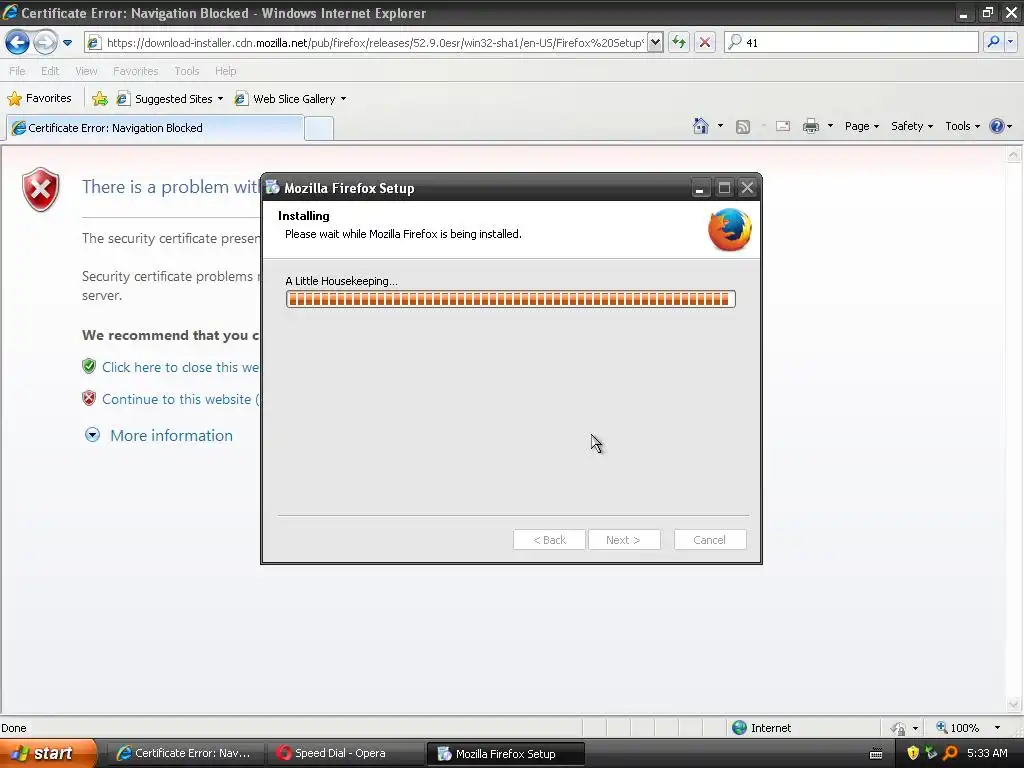The height and width of the screenshot is (768, 1024).
Task: Click the address bar URL field
Action: (374, 43)
